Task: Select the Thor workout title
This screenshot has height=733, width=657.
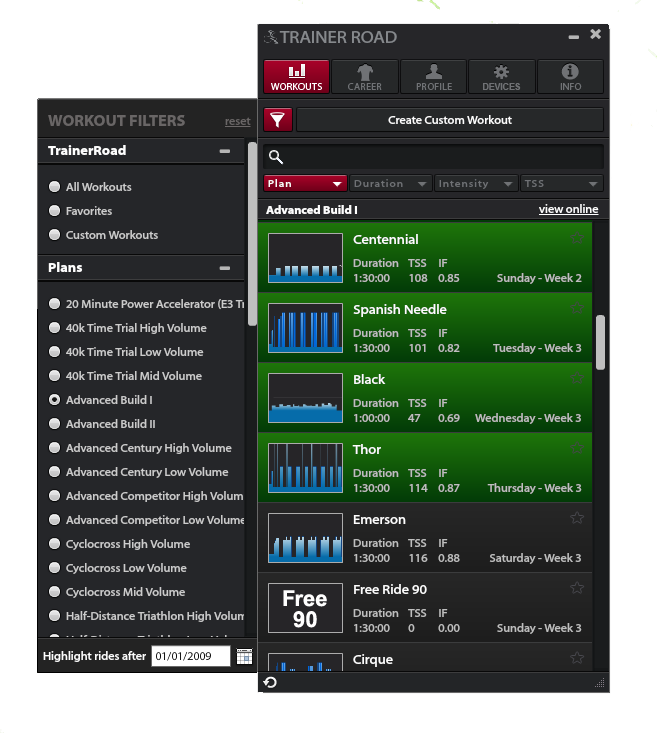Action: coord(367,449)
